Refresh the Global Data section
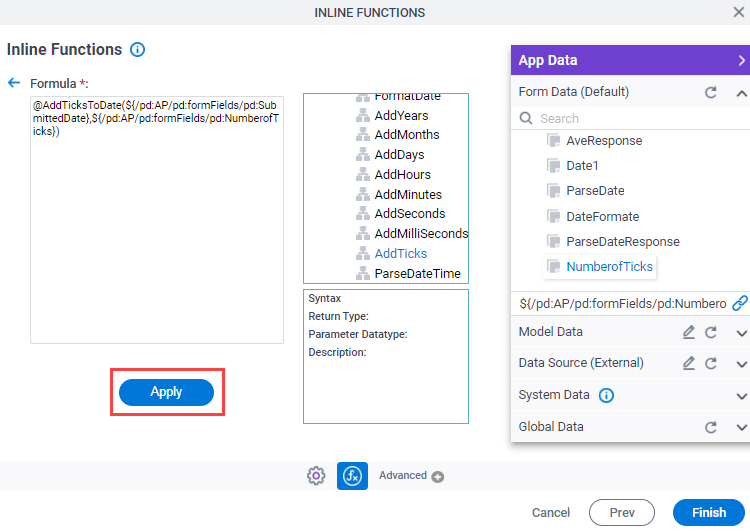Screen dimensions: 750x532 711,427
